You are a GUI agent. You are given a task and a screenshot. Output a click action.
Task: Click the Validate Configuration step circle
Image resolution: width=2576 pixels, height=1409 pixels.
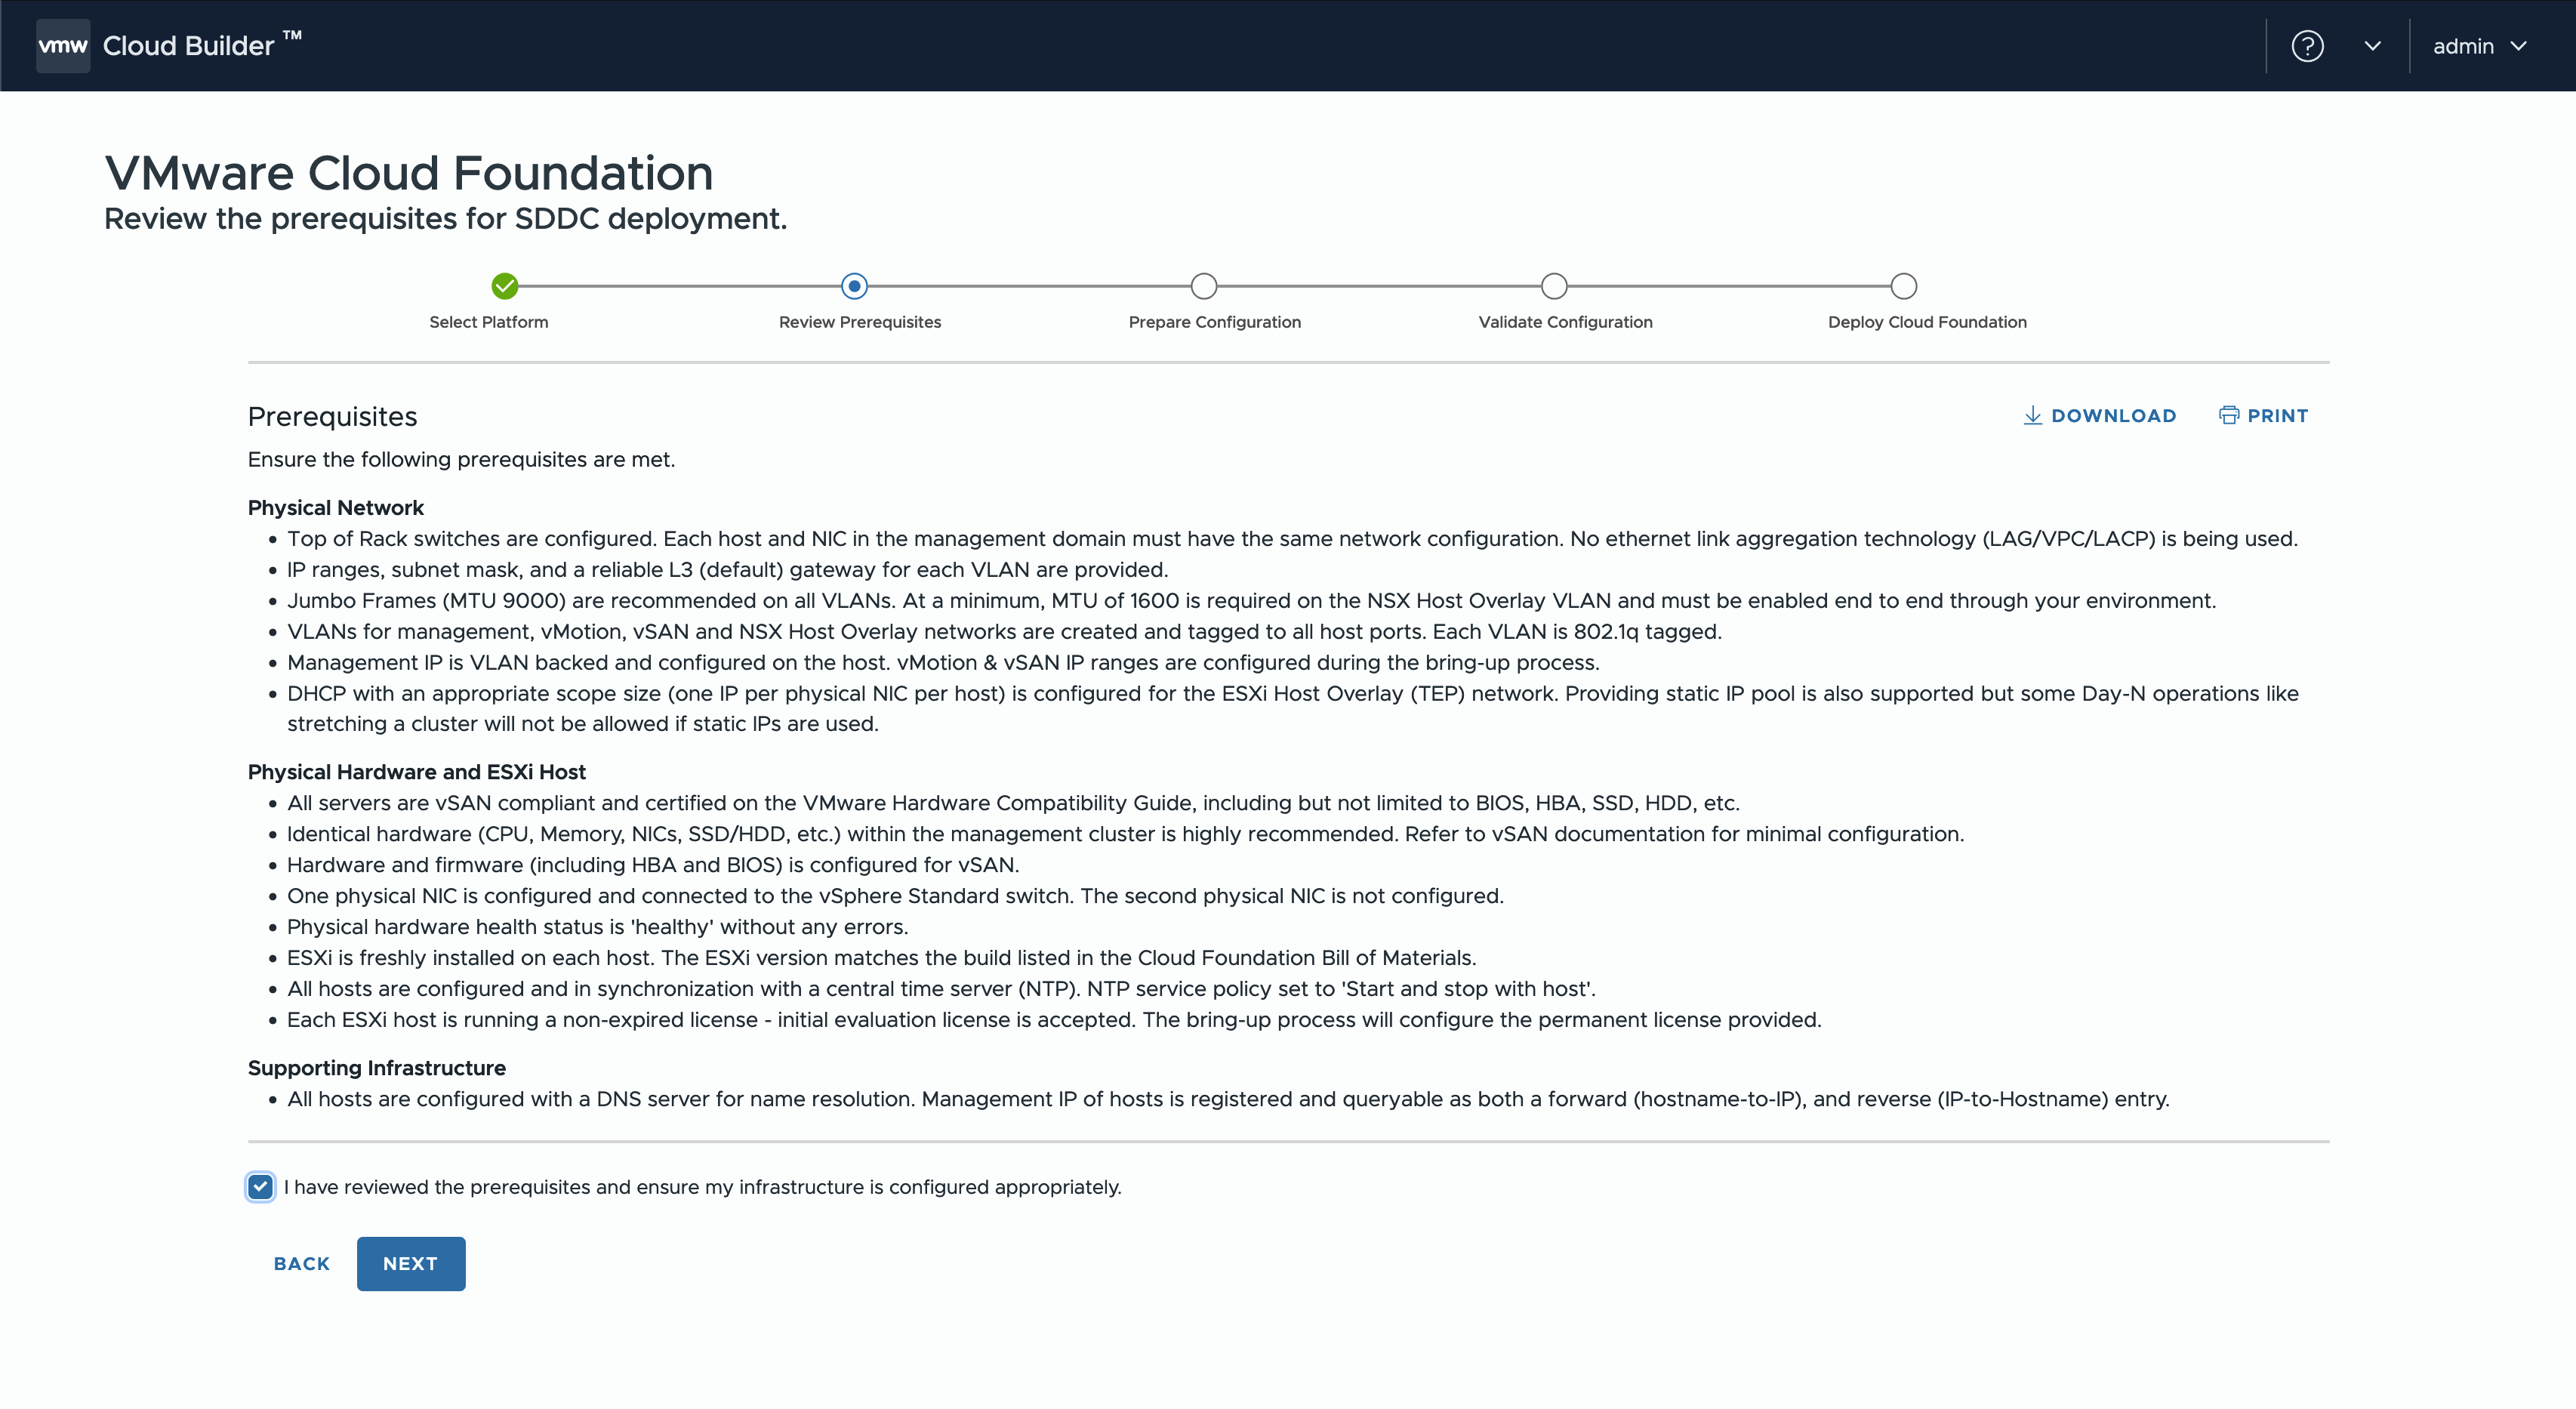[1554, 286]
